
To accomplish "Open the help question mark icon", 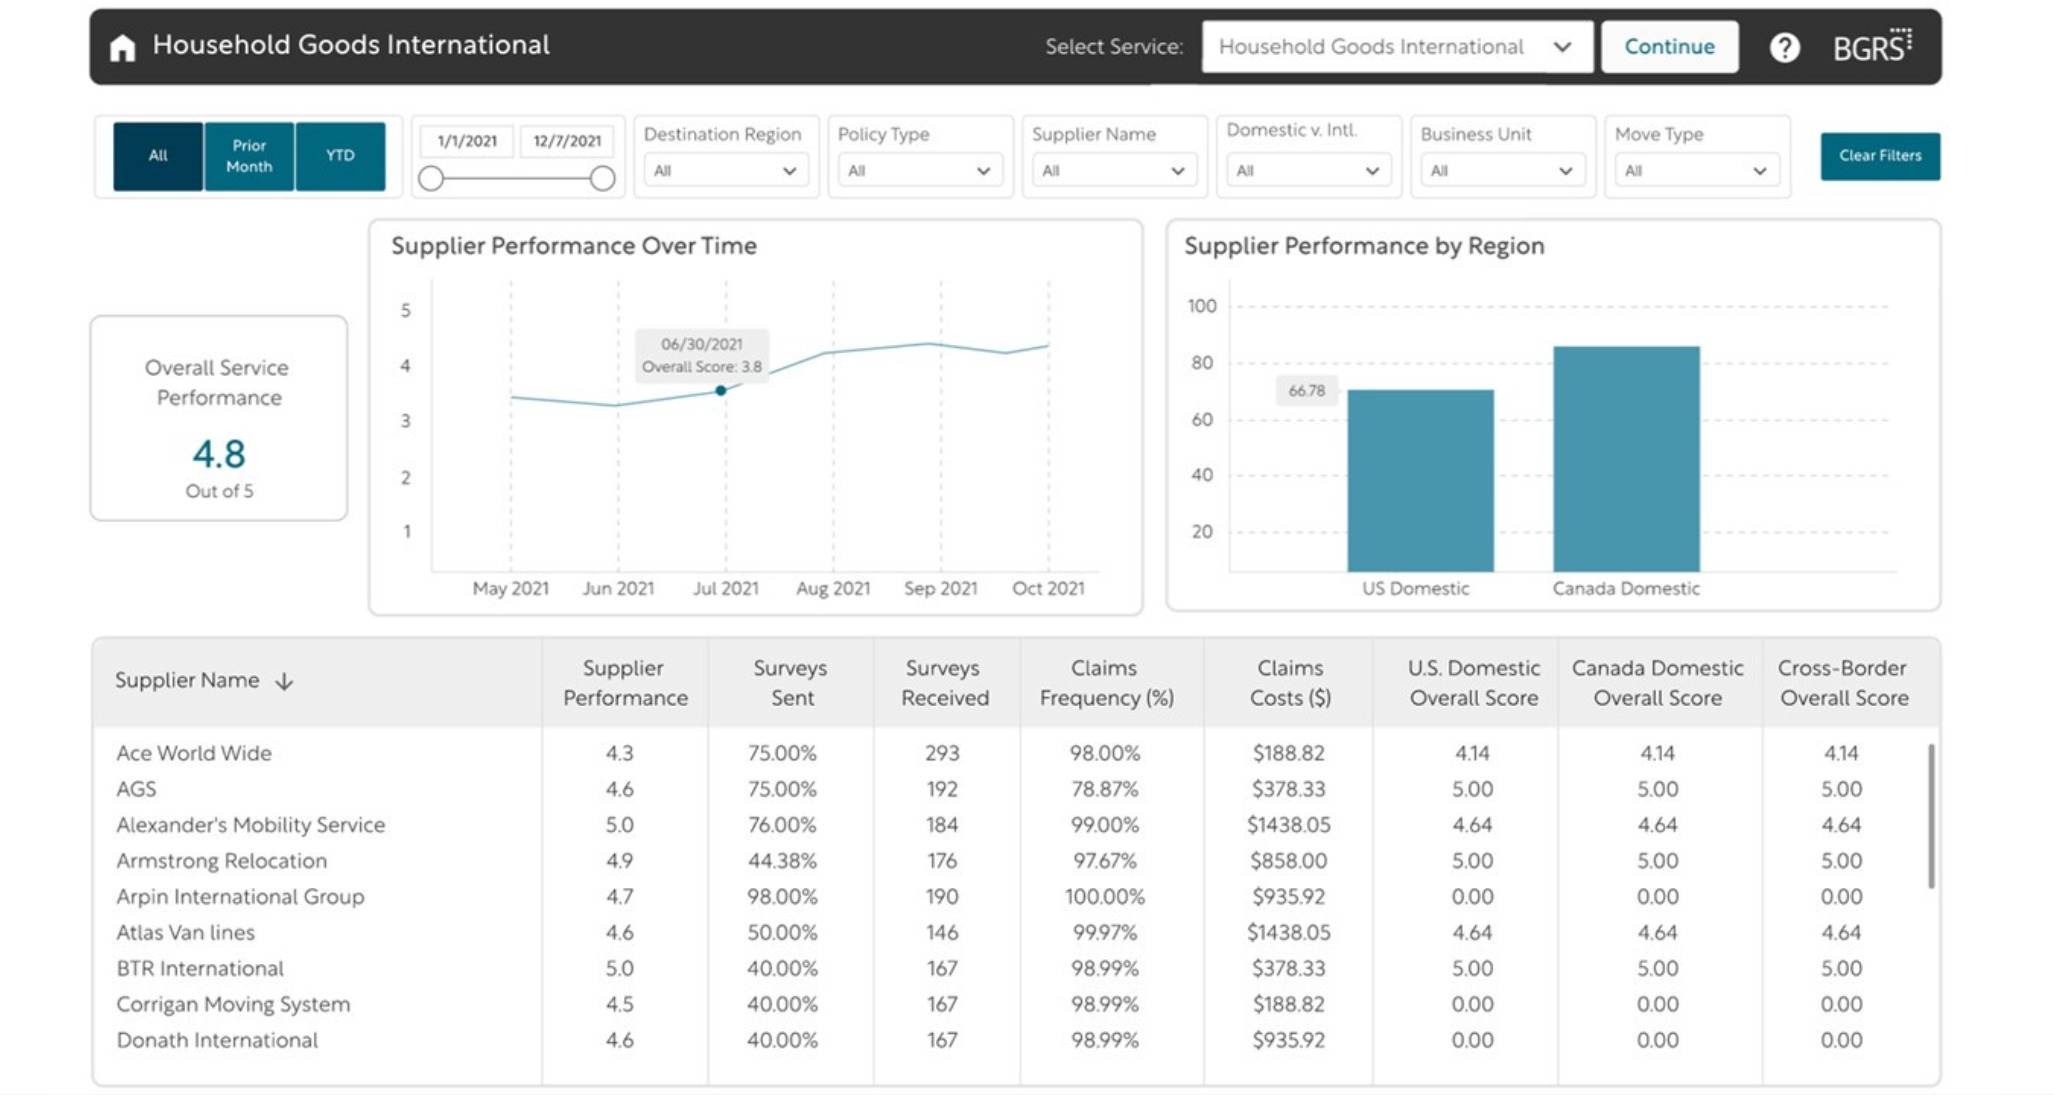I will pos(1784,47).
